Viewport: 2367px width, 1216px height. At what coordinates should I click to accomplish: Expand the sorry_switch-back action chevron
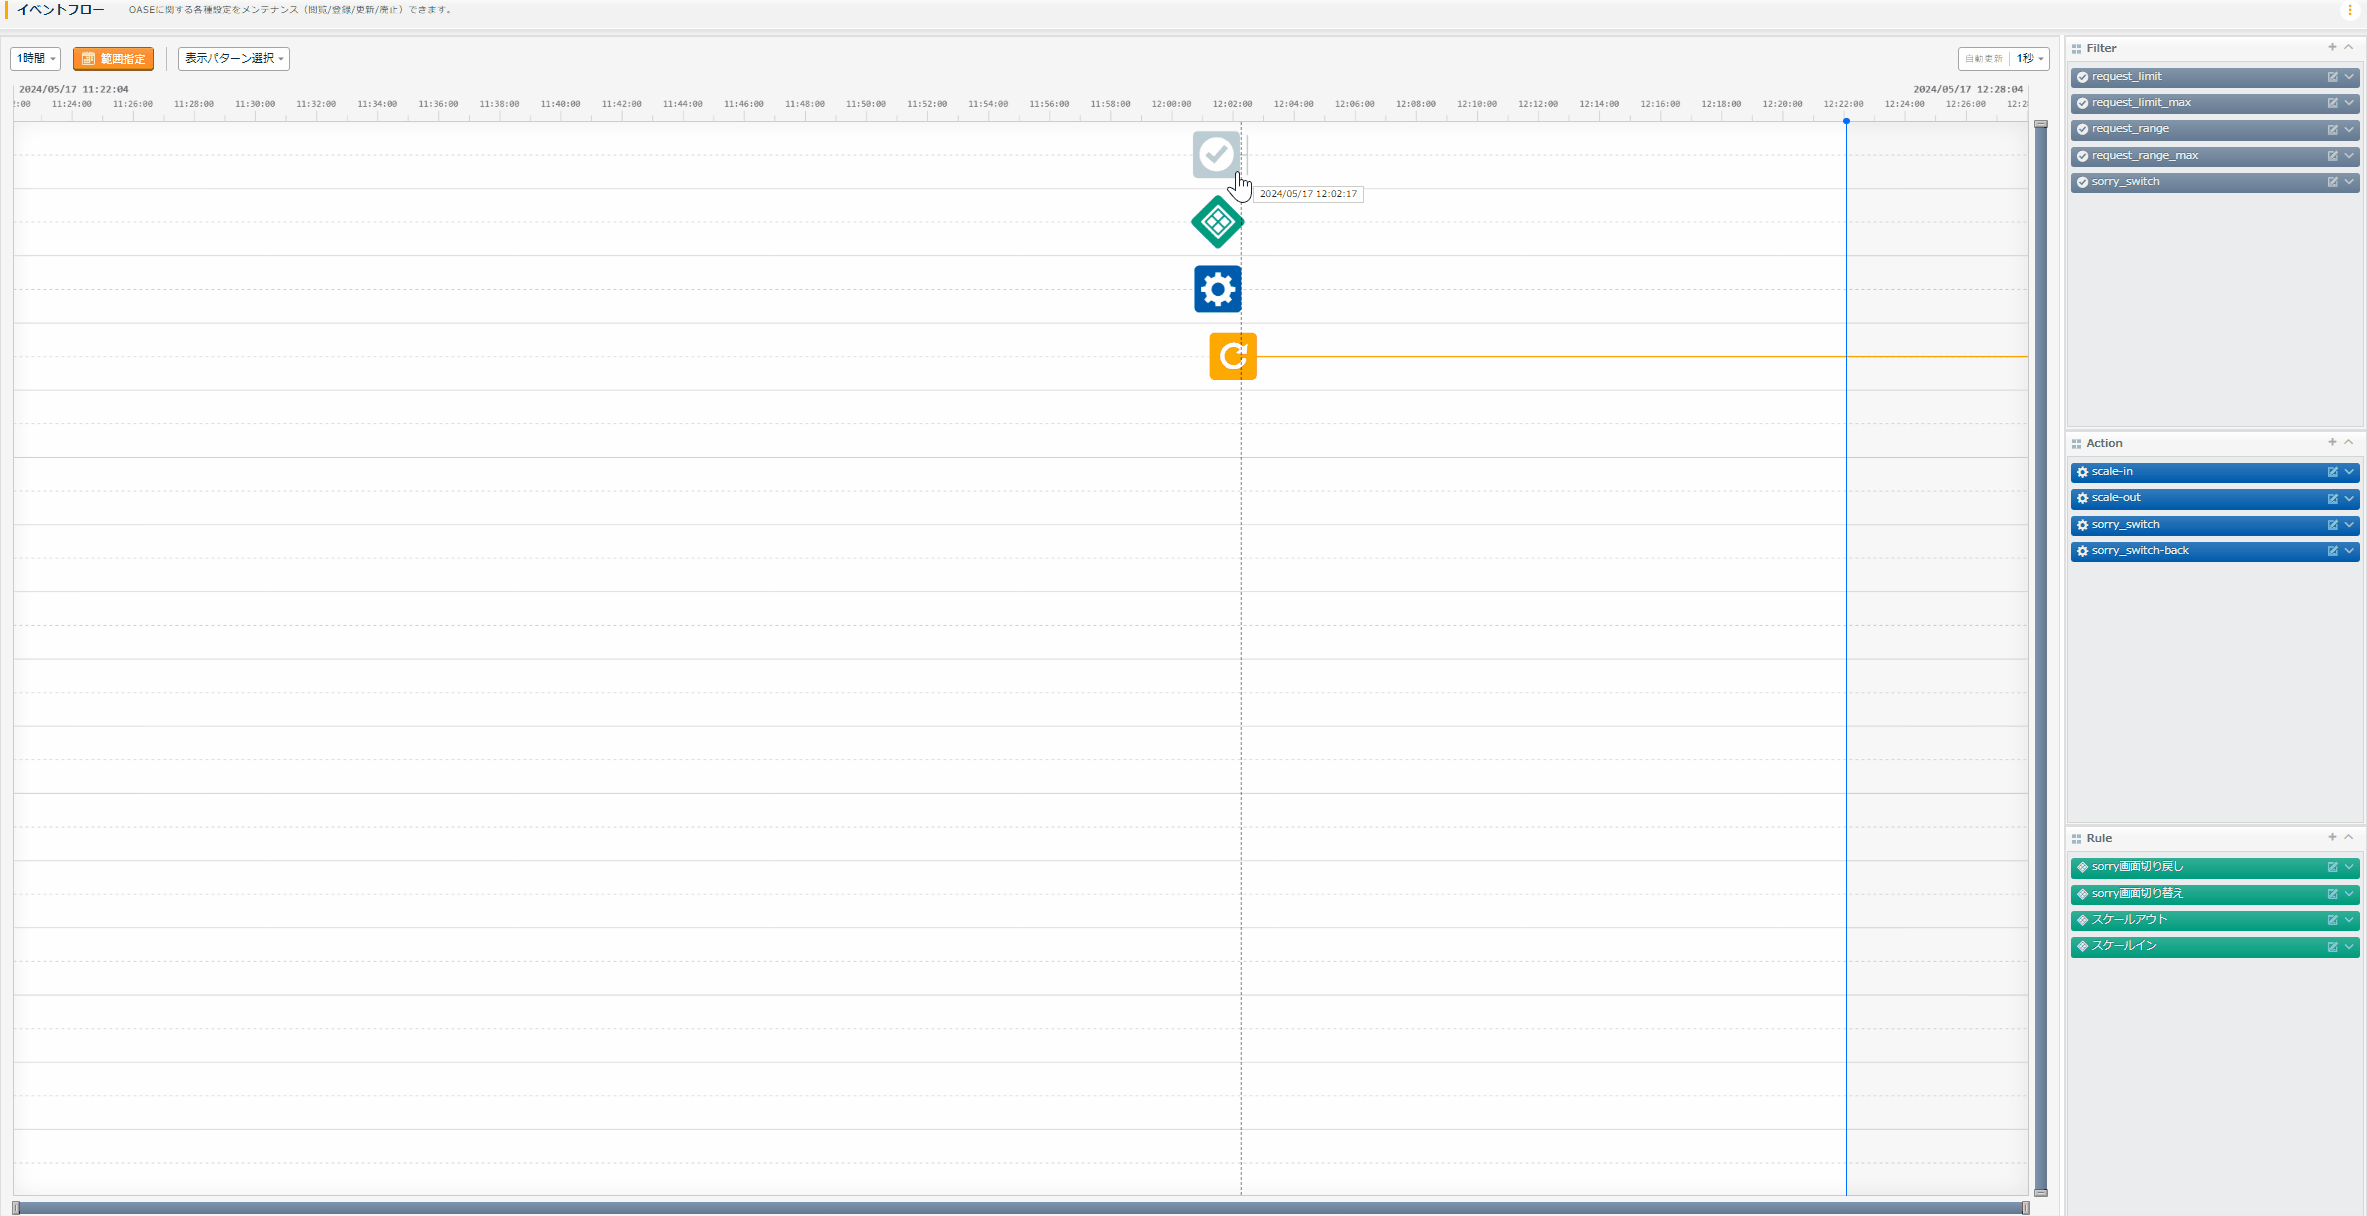point(2349,551)
